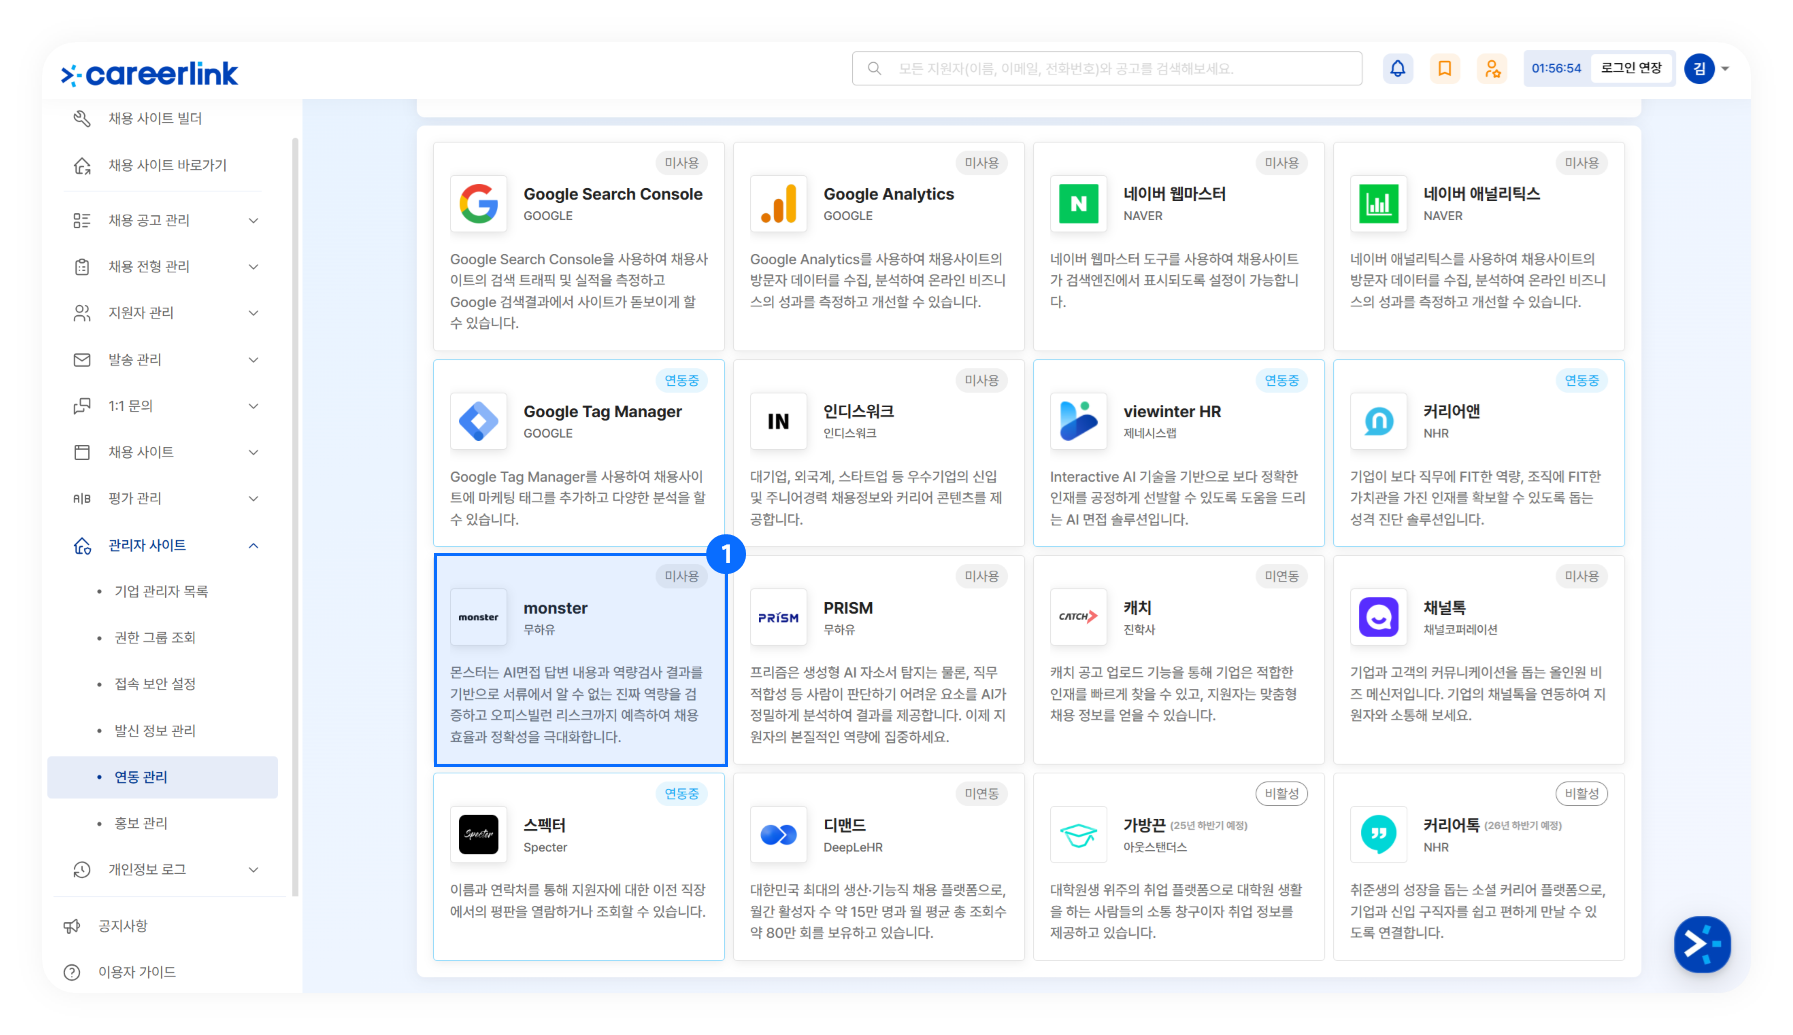Click the session timer 01:56:54
Image resolution: width=1793 pixels, height=1035 pixels.
point(1556,68)
